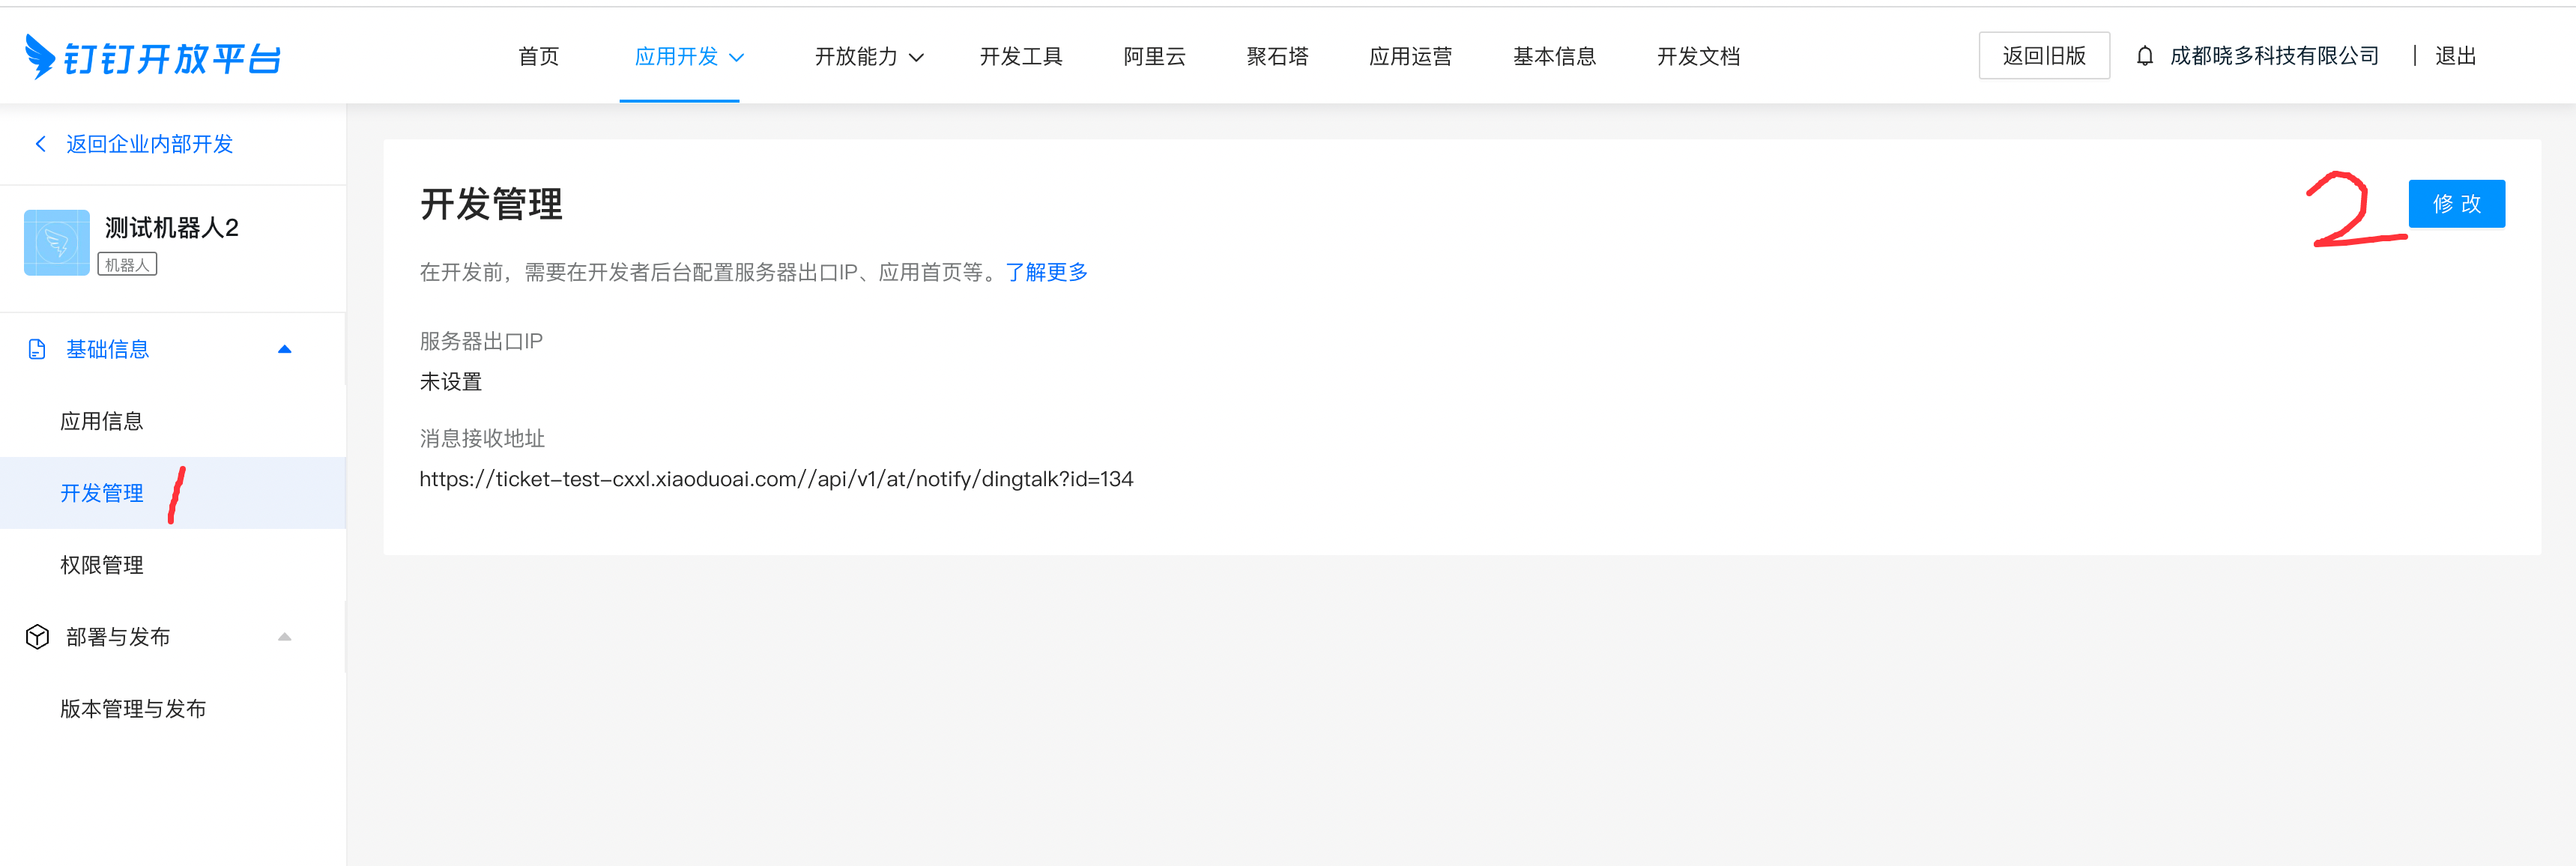Open the 聚石塔 nav item
This screenshot has height=866, width=2576.
point(1277,56)
